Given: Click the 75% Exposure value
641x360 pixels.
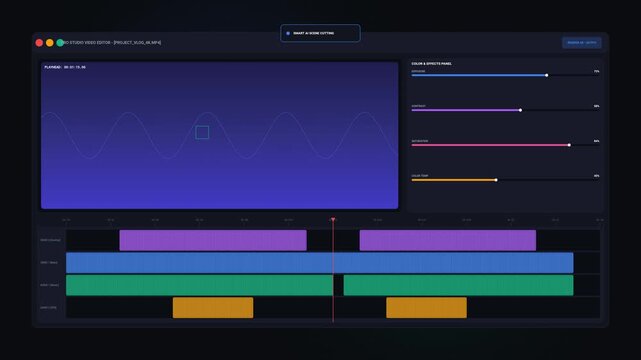Looking at the screenshot, I should click(596, 72).
